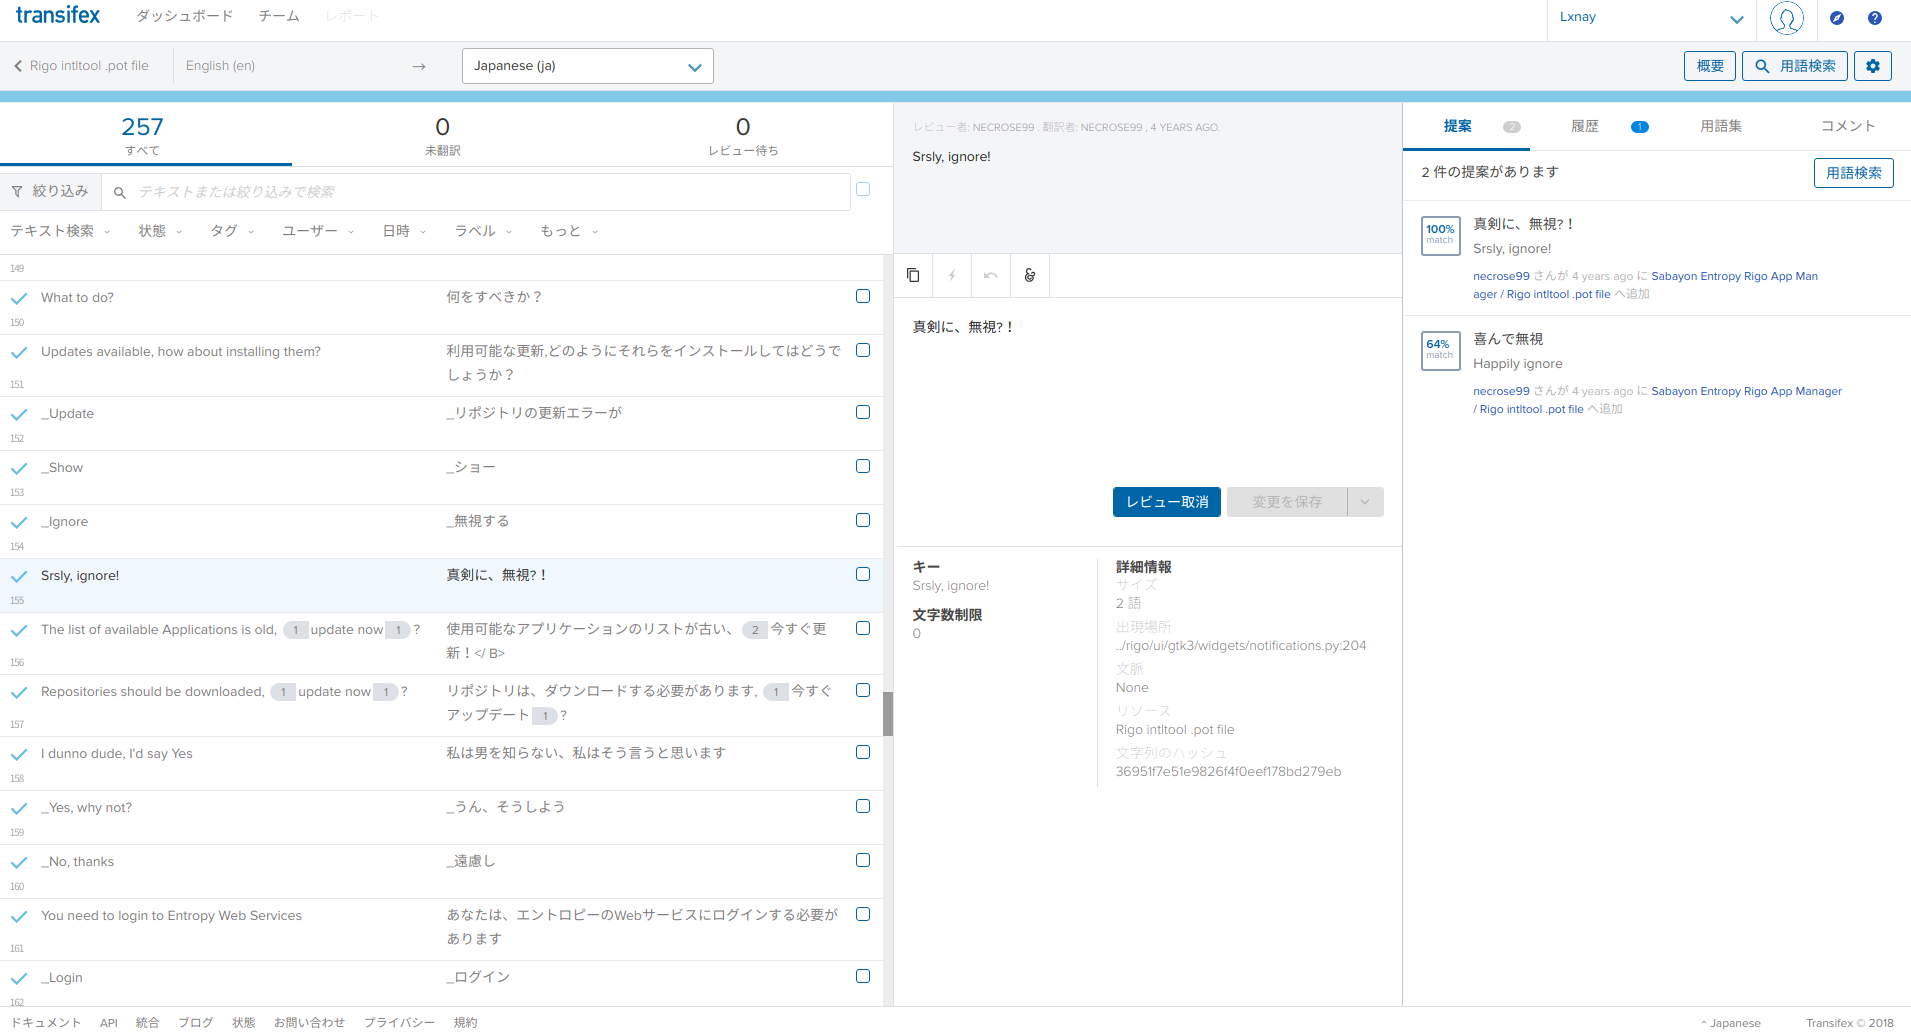Screen dimensions: 1911x1035
Task: Switch to the 履歴 history tab
Action: point(1584,126)
